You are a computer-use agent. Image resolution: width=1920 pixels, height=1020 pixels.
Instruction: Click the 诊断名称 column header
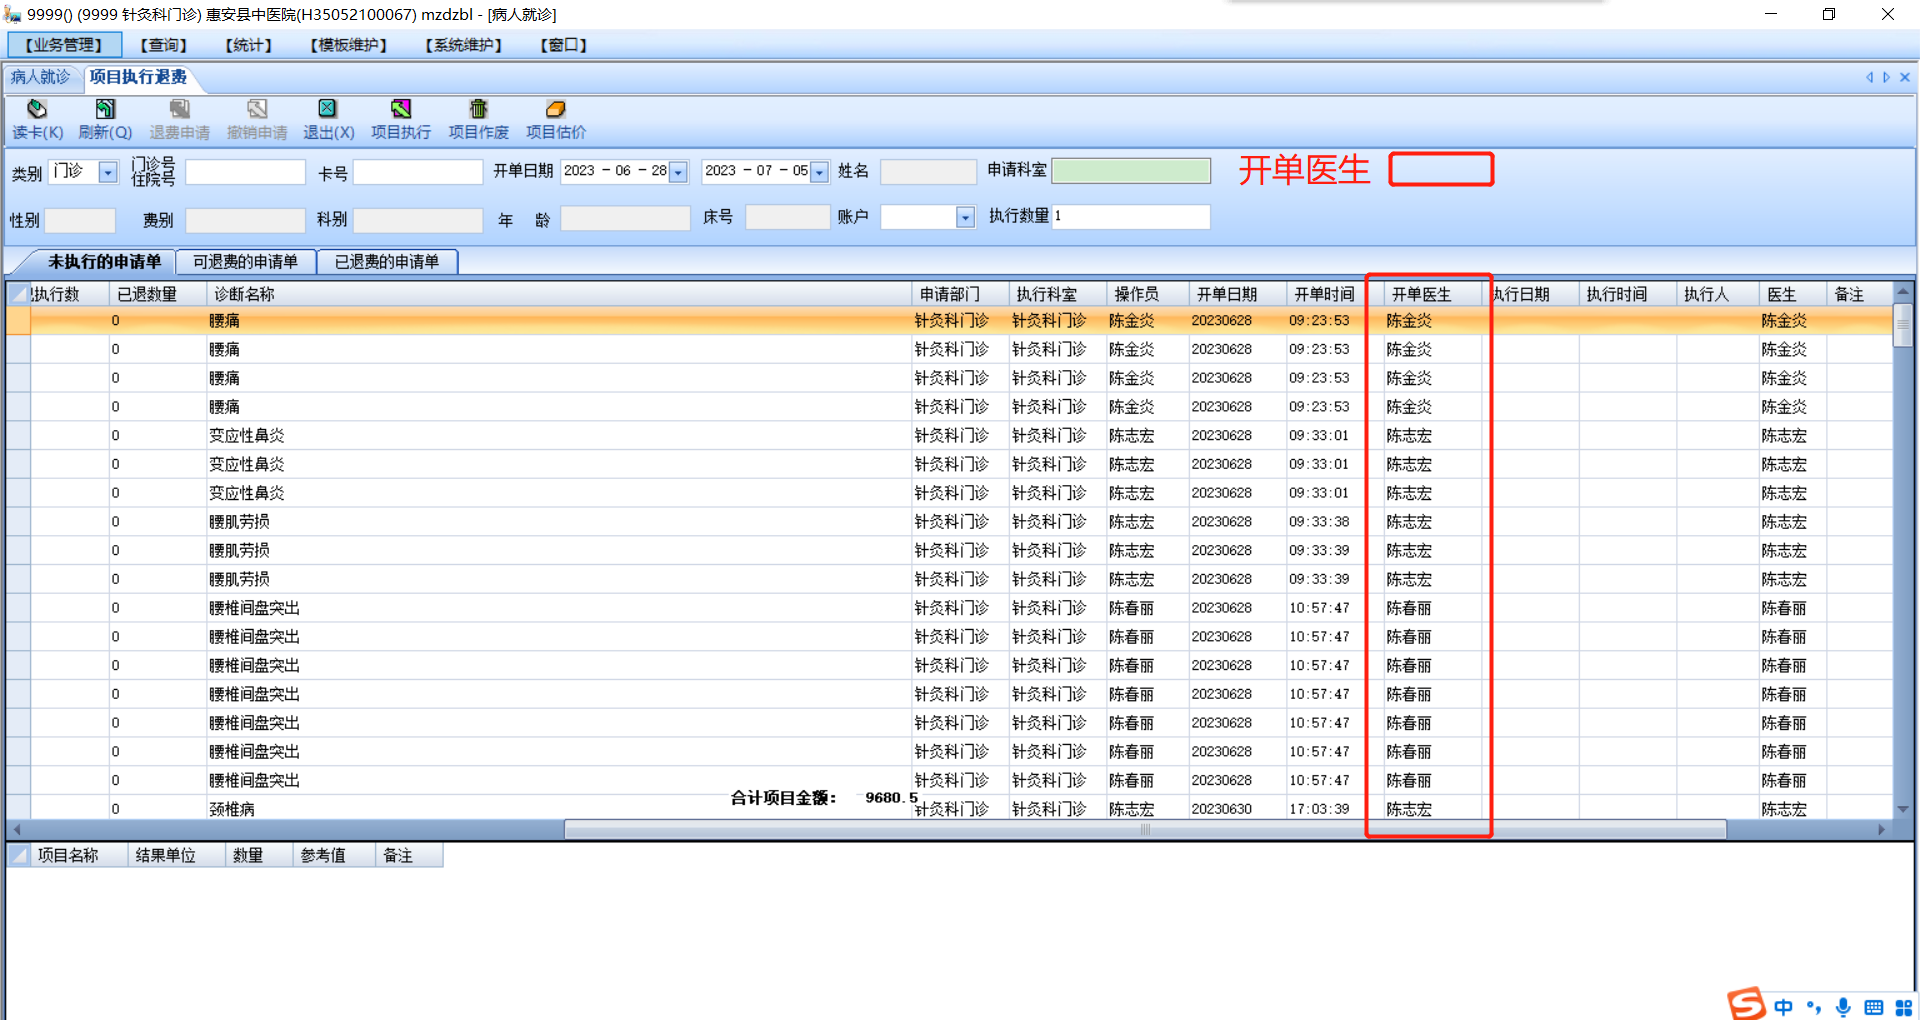[559, 294]
